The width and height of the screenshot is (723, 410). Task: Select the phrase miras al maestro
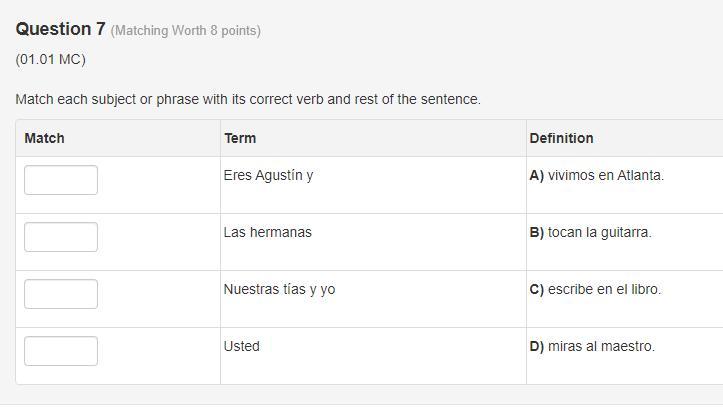[x=601, y=346]
